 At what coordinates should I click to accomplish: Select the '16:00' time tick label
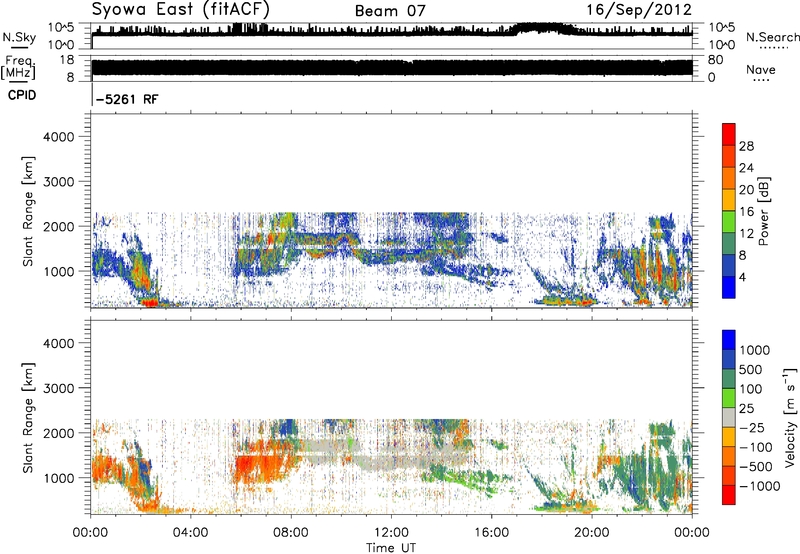pyautogui.click(x=491, y=533)
